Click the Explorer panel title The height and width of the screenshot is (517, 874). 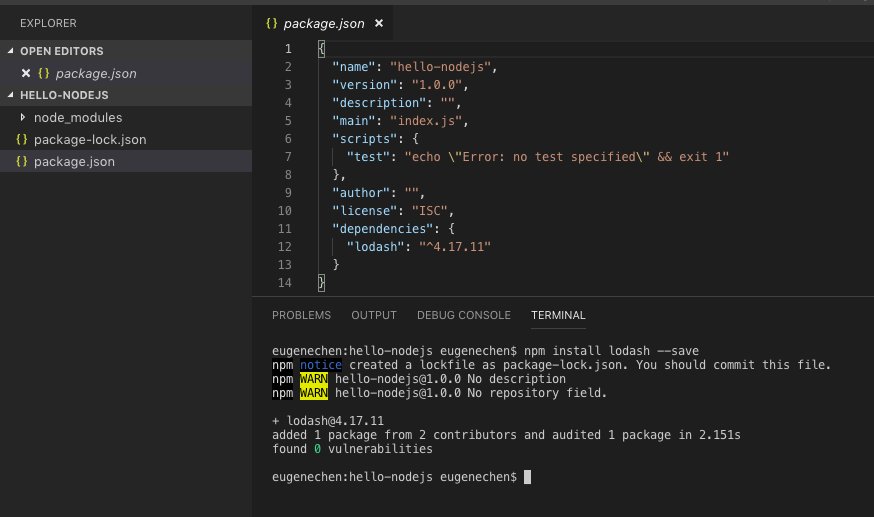point(48,23)
